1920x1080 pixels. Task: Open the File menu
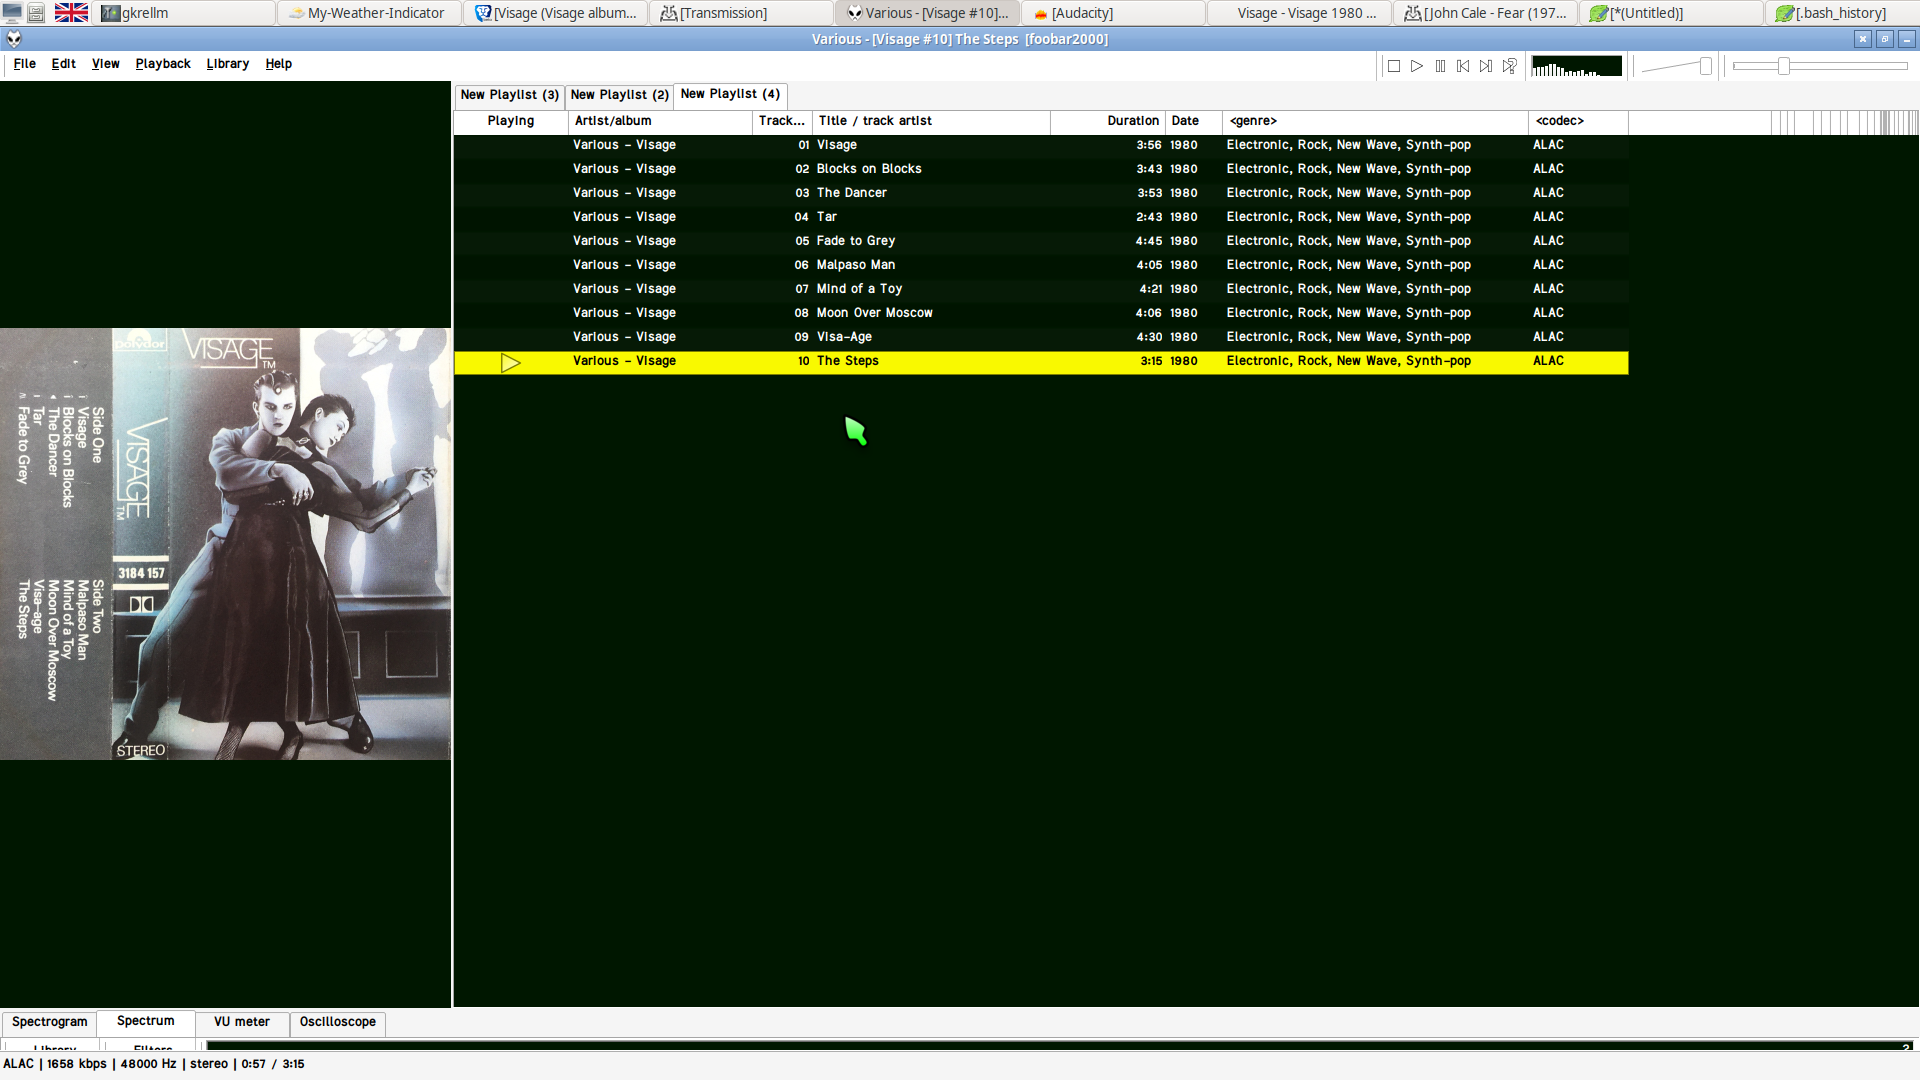25,64
